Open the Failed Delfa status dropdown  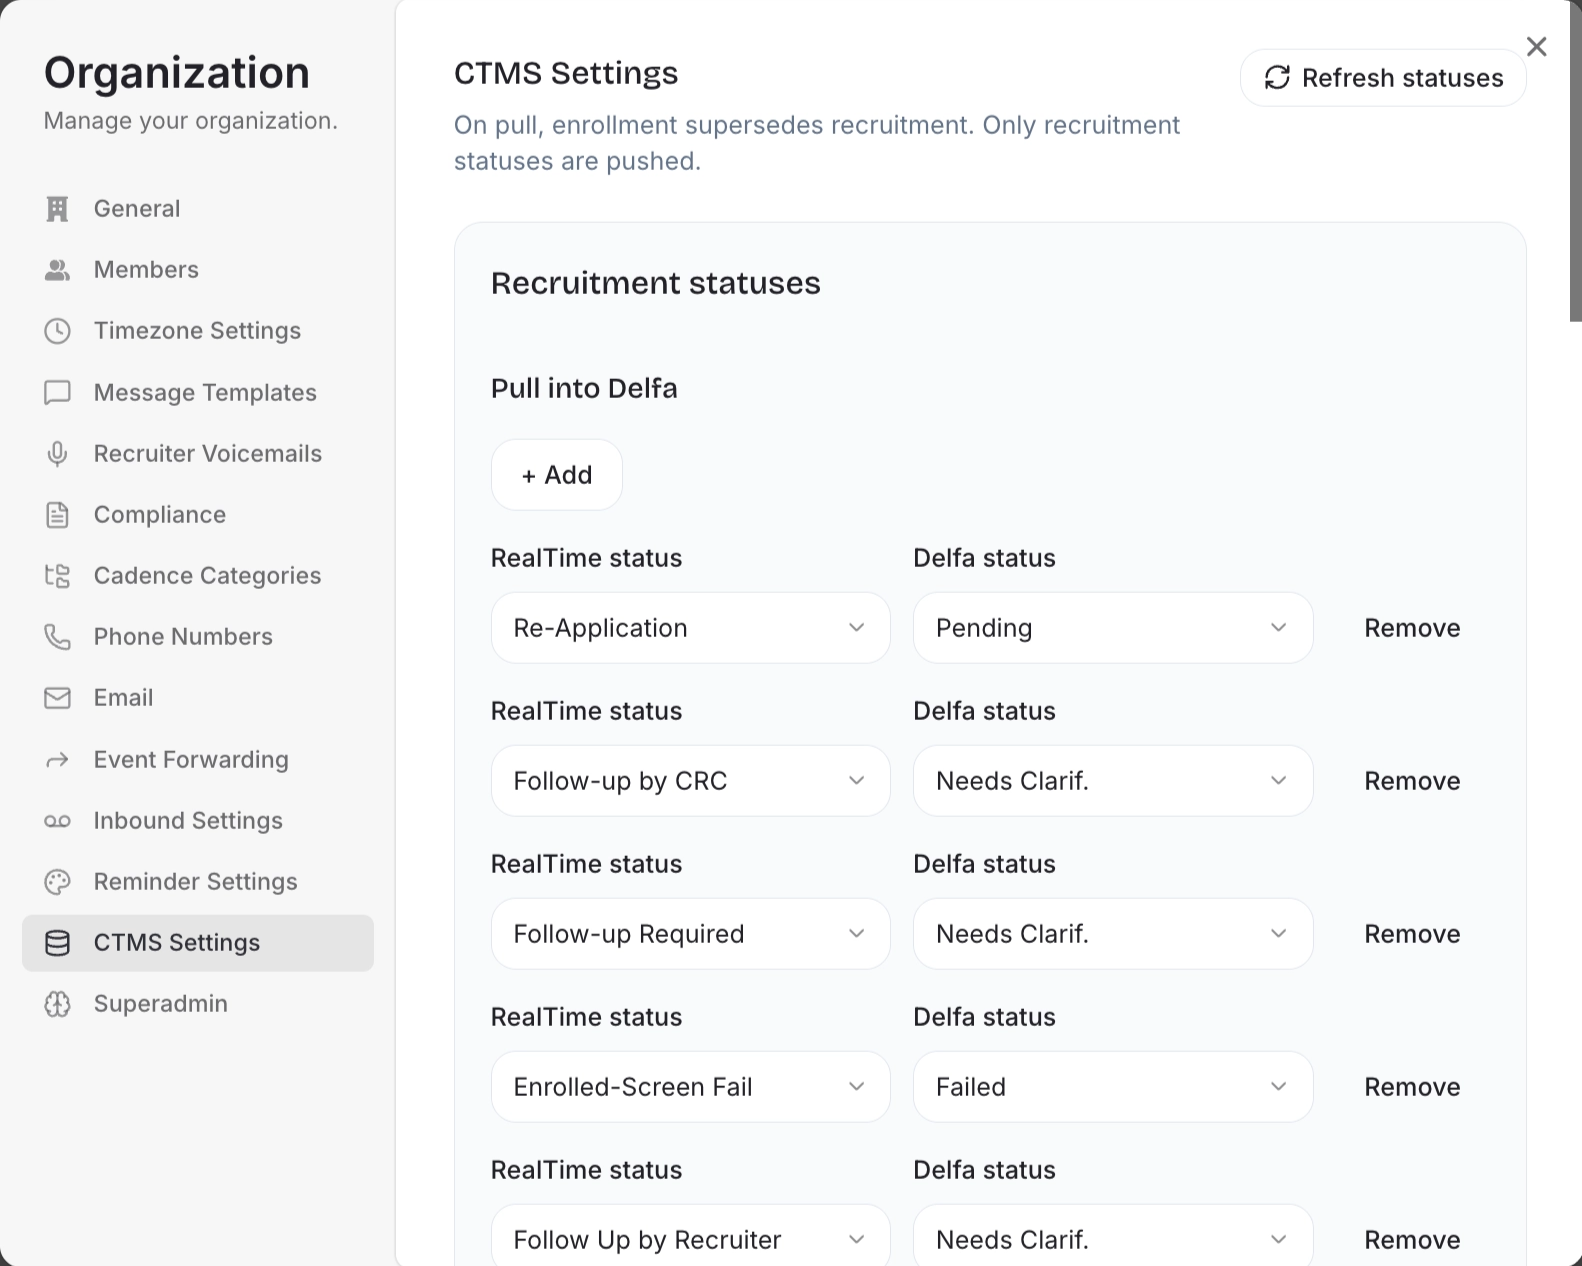(x=1112, y=1087)
